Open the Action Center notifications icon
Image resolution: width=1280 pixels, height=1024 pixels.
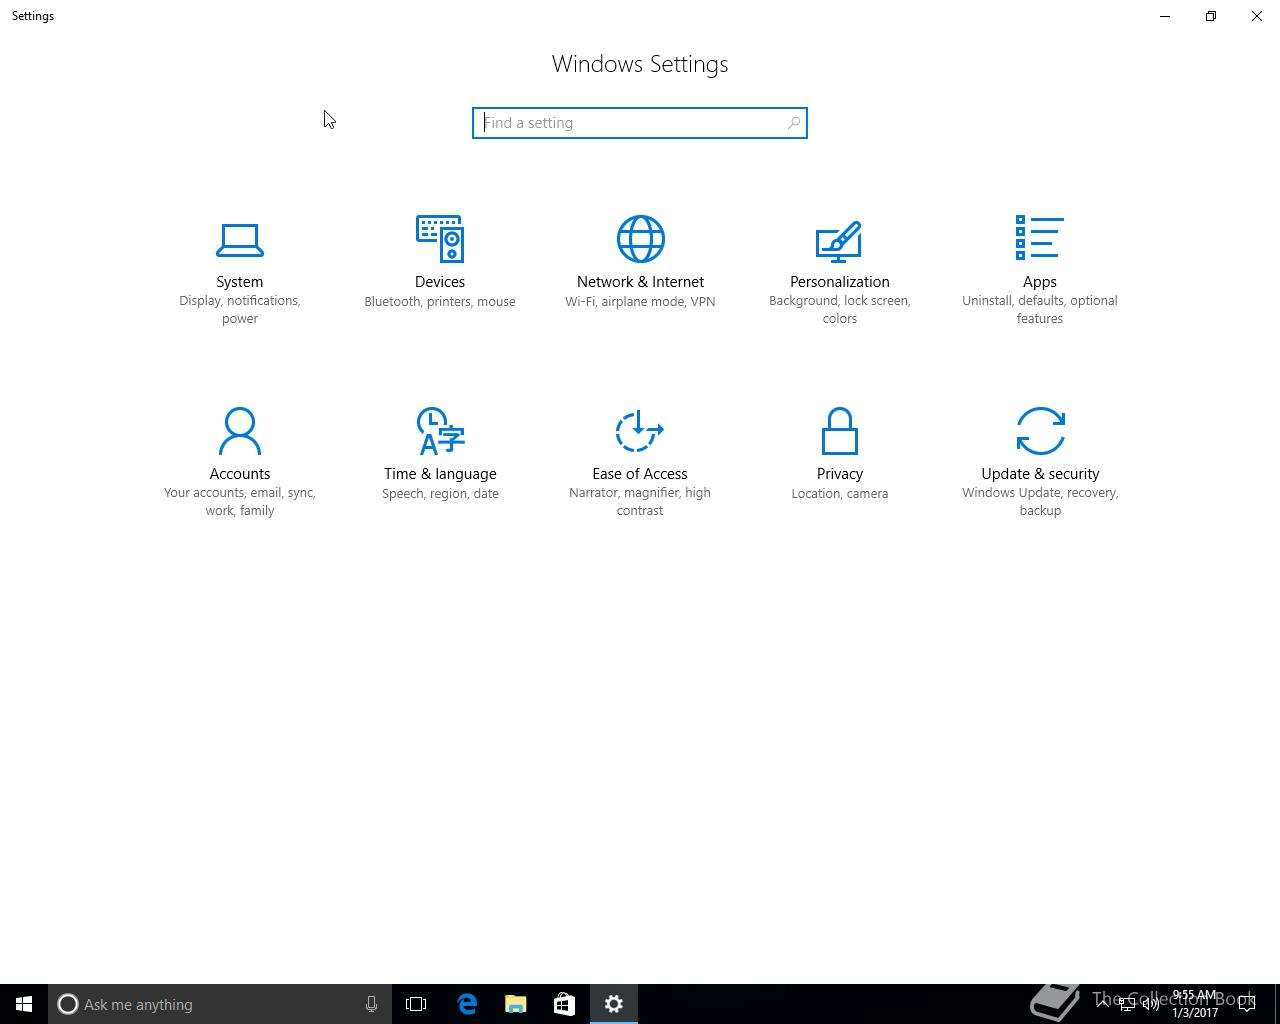click(1247, 1004)
